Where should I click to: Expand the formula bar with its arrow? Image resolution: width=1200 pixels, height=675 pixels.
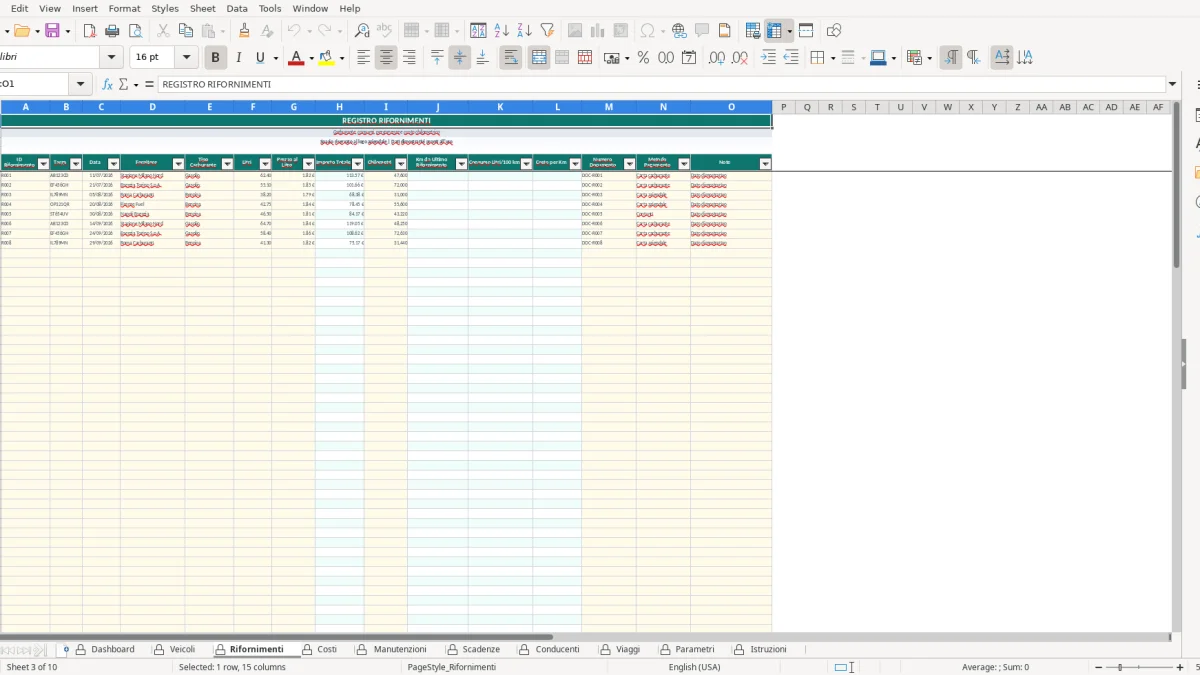pyautogui.click(x=1173, y=85)
